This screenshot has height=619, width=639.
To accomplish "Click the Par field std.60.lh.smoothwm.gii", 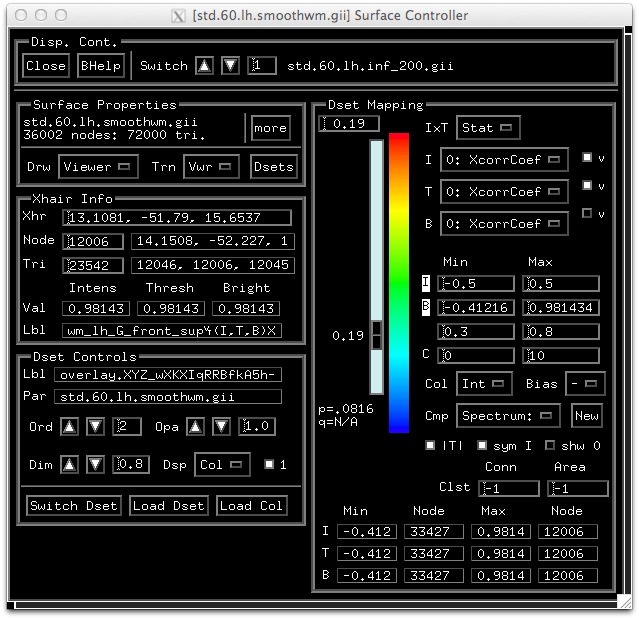I will point(167,397).
